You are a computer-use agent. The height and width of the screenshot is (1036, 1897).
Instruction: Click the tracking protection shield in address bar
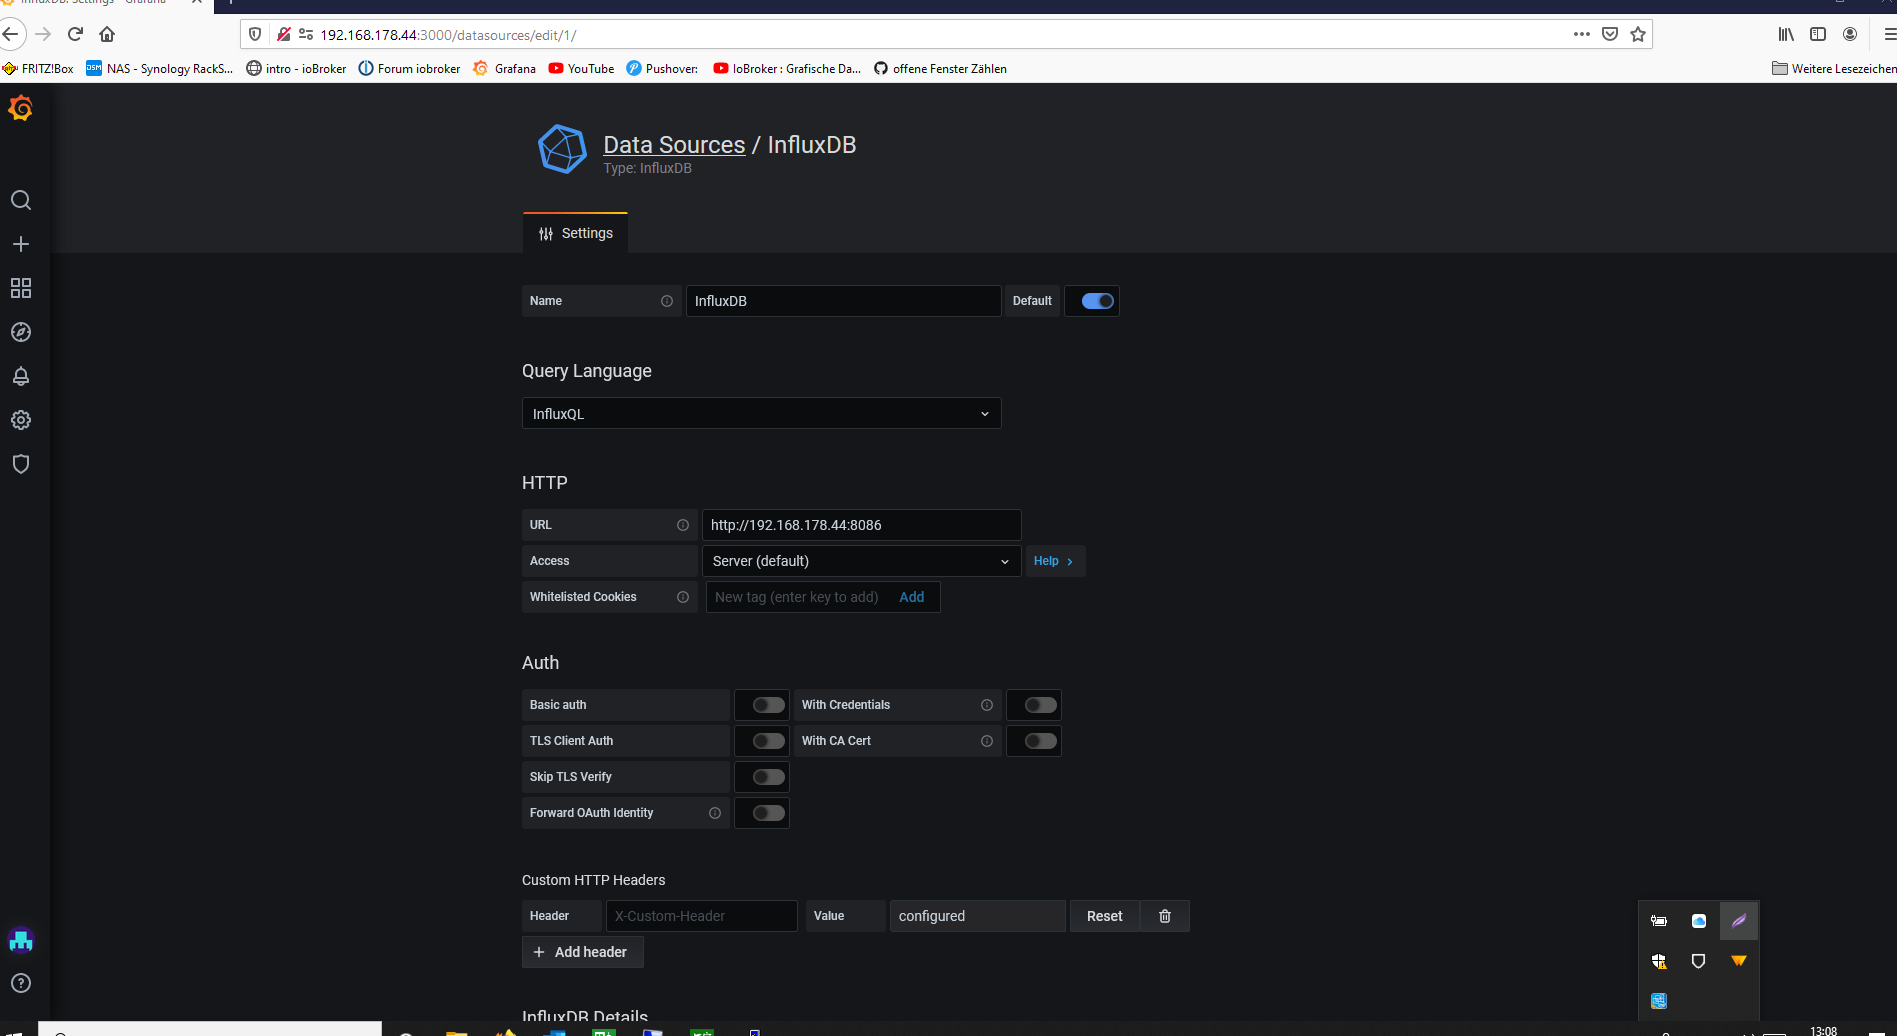pos(255,34)
